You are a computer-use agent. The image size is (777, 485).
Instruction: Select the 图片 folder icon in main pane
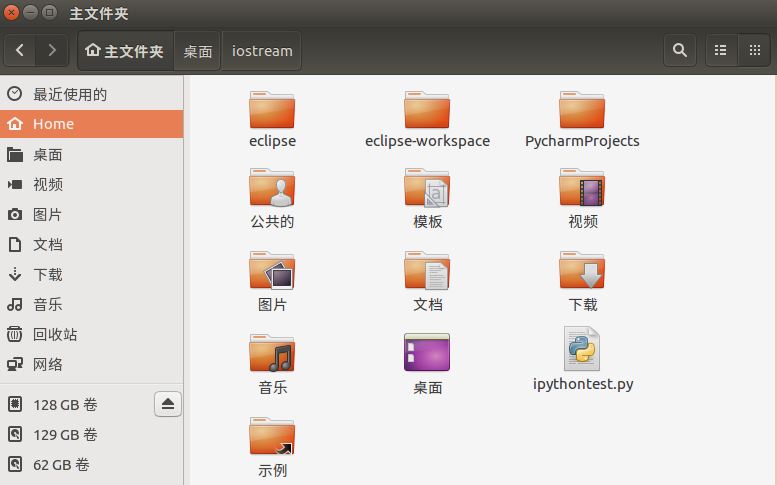tap(272, 270)
